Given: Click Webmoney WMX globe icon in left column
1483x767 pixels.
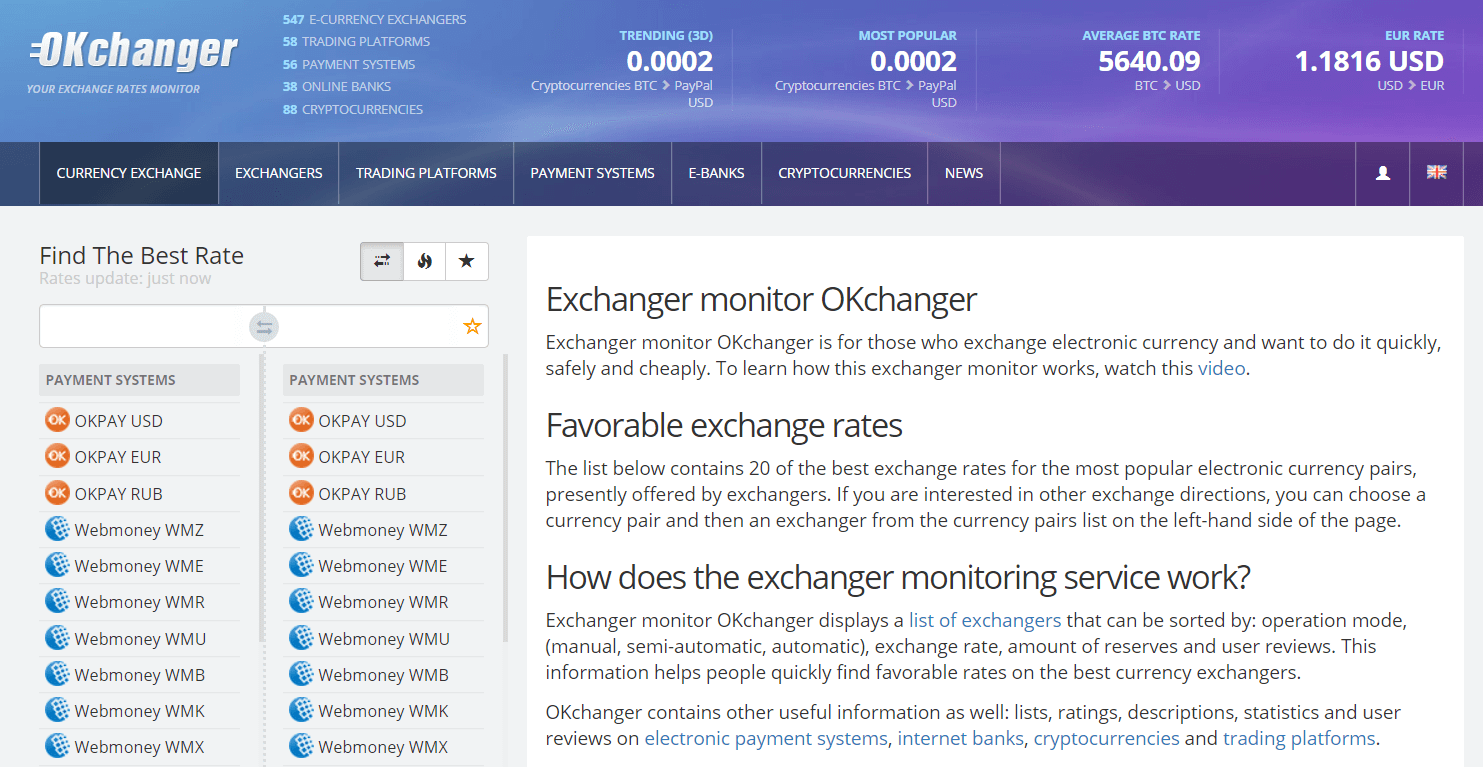Looking at the screenshot, I should click(57, 746).
